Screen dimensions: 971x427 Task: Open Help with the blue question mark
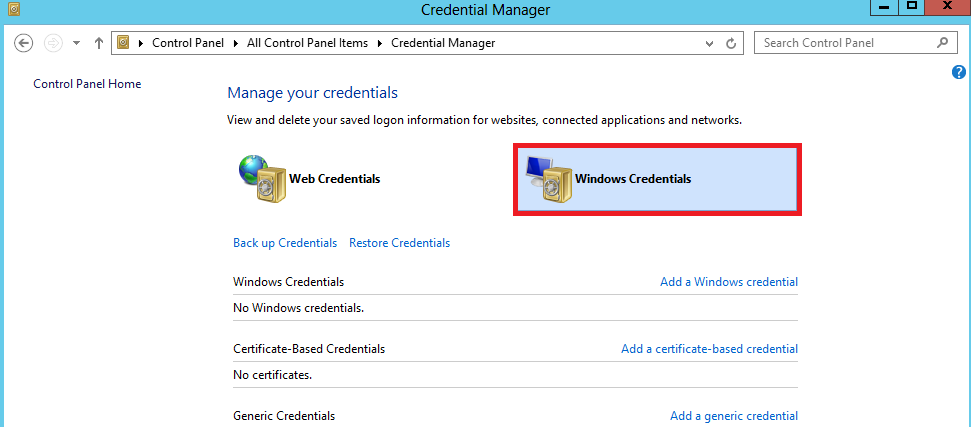pos(959,72)
